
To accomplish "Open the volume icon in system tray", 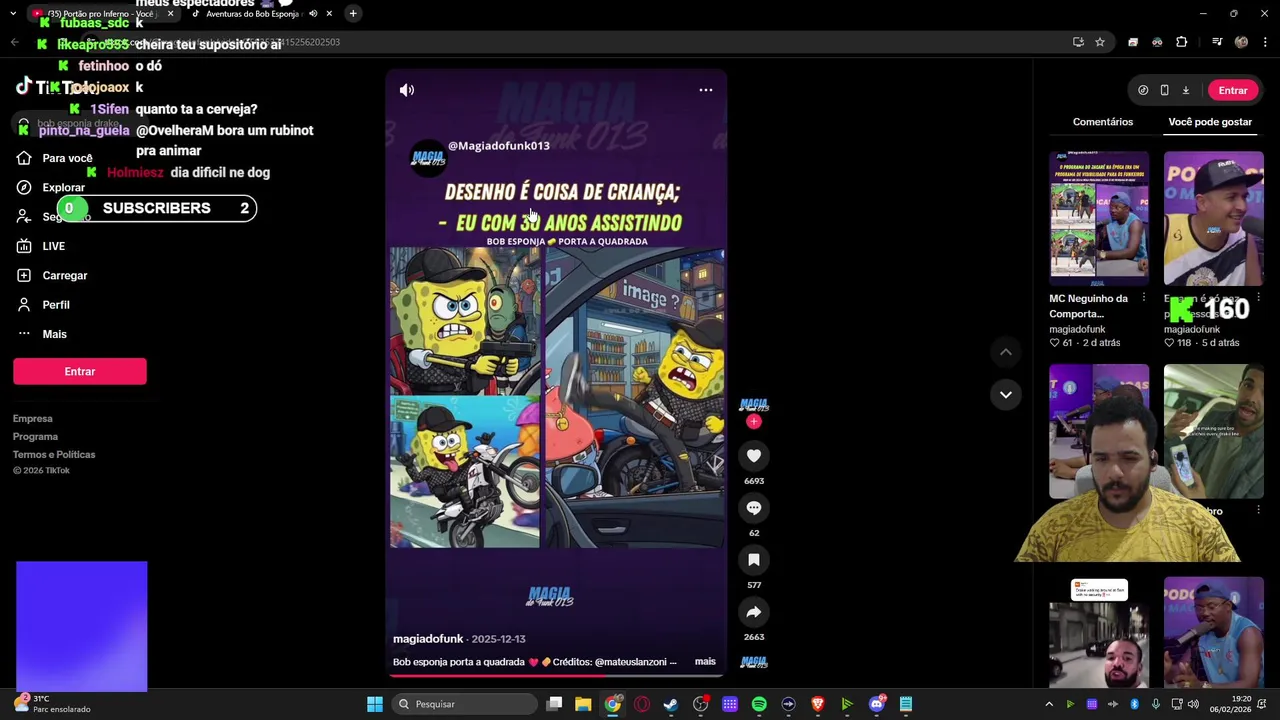I will pyautogui.click(x=1193, y=704).
